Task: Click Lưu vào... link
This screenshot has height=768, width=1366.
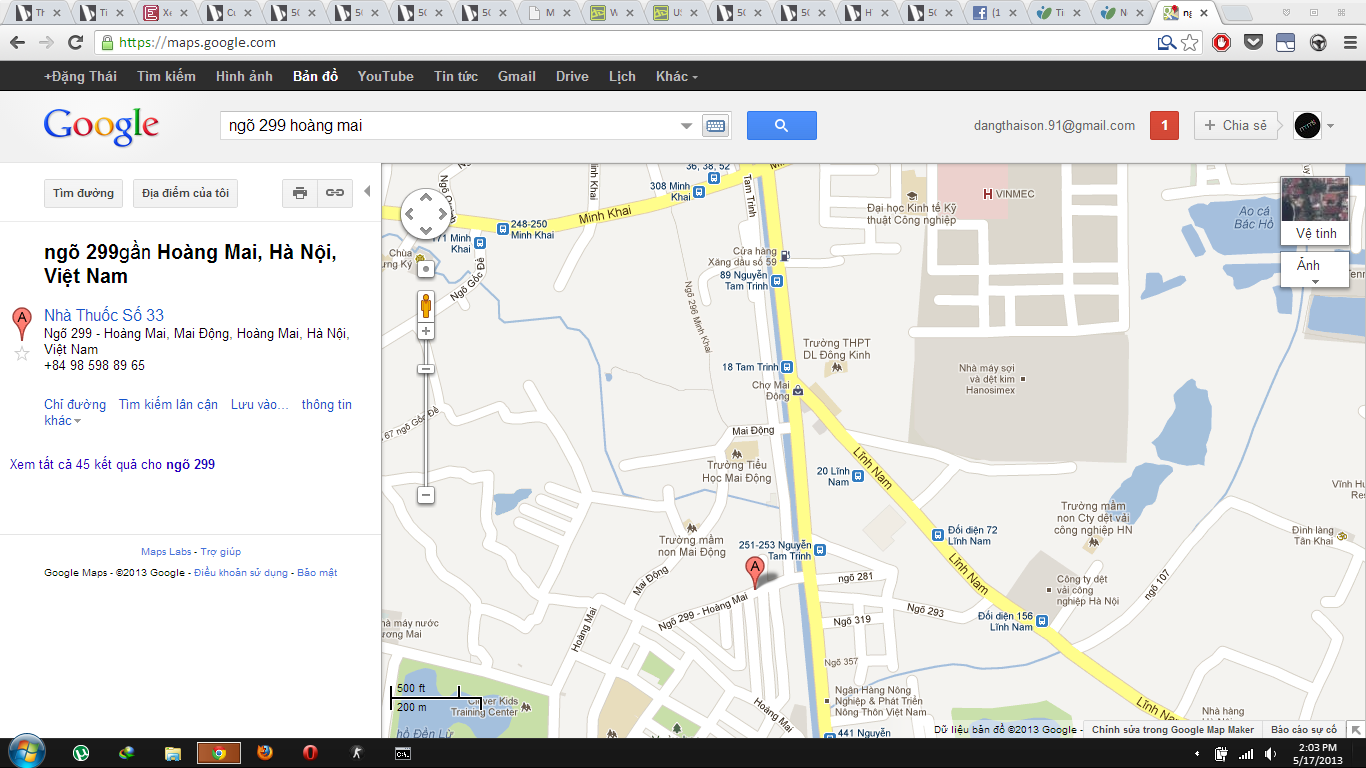Action: pos(260,405)
